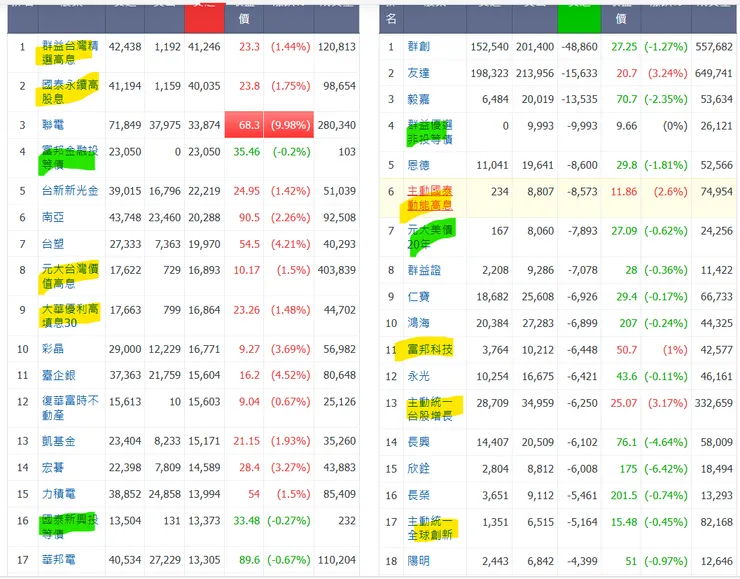Select the 280,340 volume cell
The image size is (740, 579).
(x=336, y=125)
